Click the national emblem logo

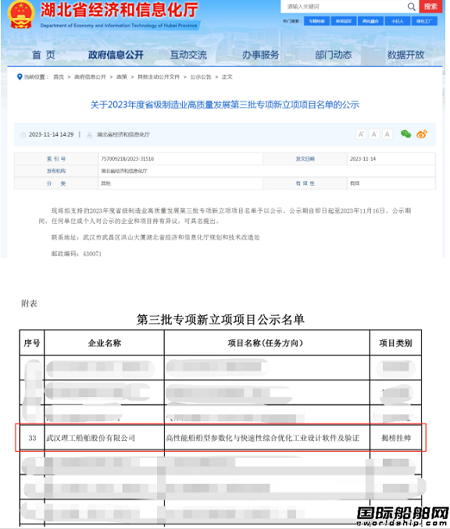point(21,14)
